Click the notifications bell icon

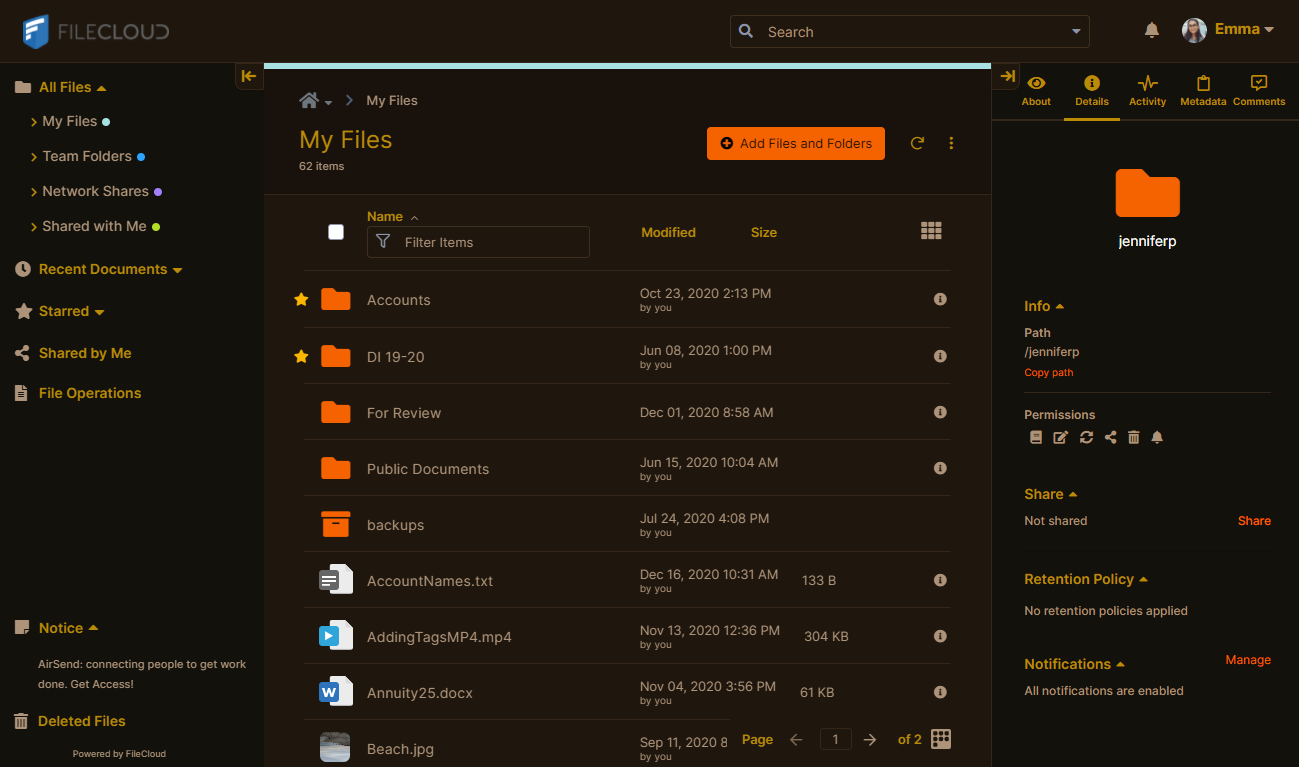(1152, 31)
